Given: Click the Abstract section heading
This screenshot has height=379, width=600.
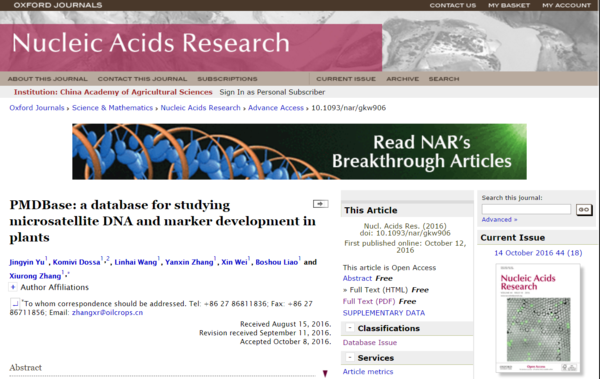Looking at the screenshot, I should [25, 368].
